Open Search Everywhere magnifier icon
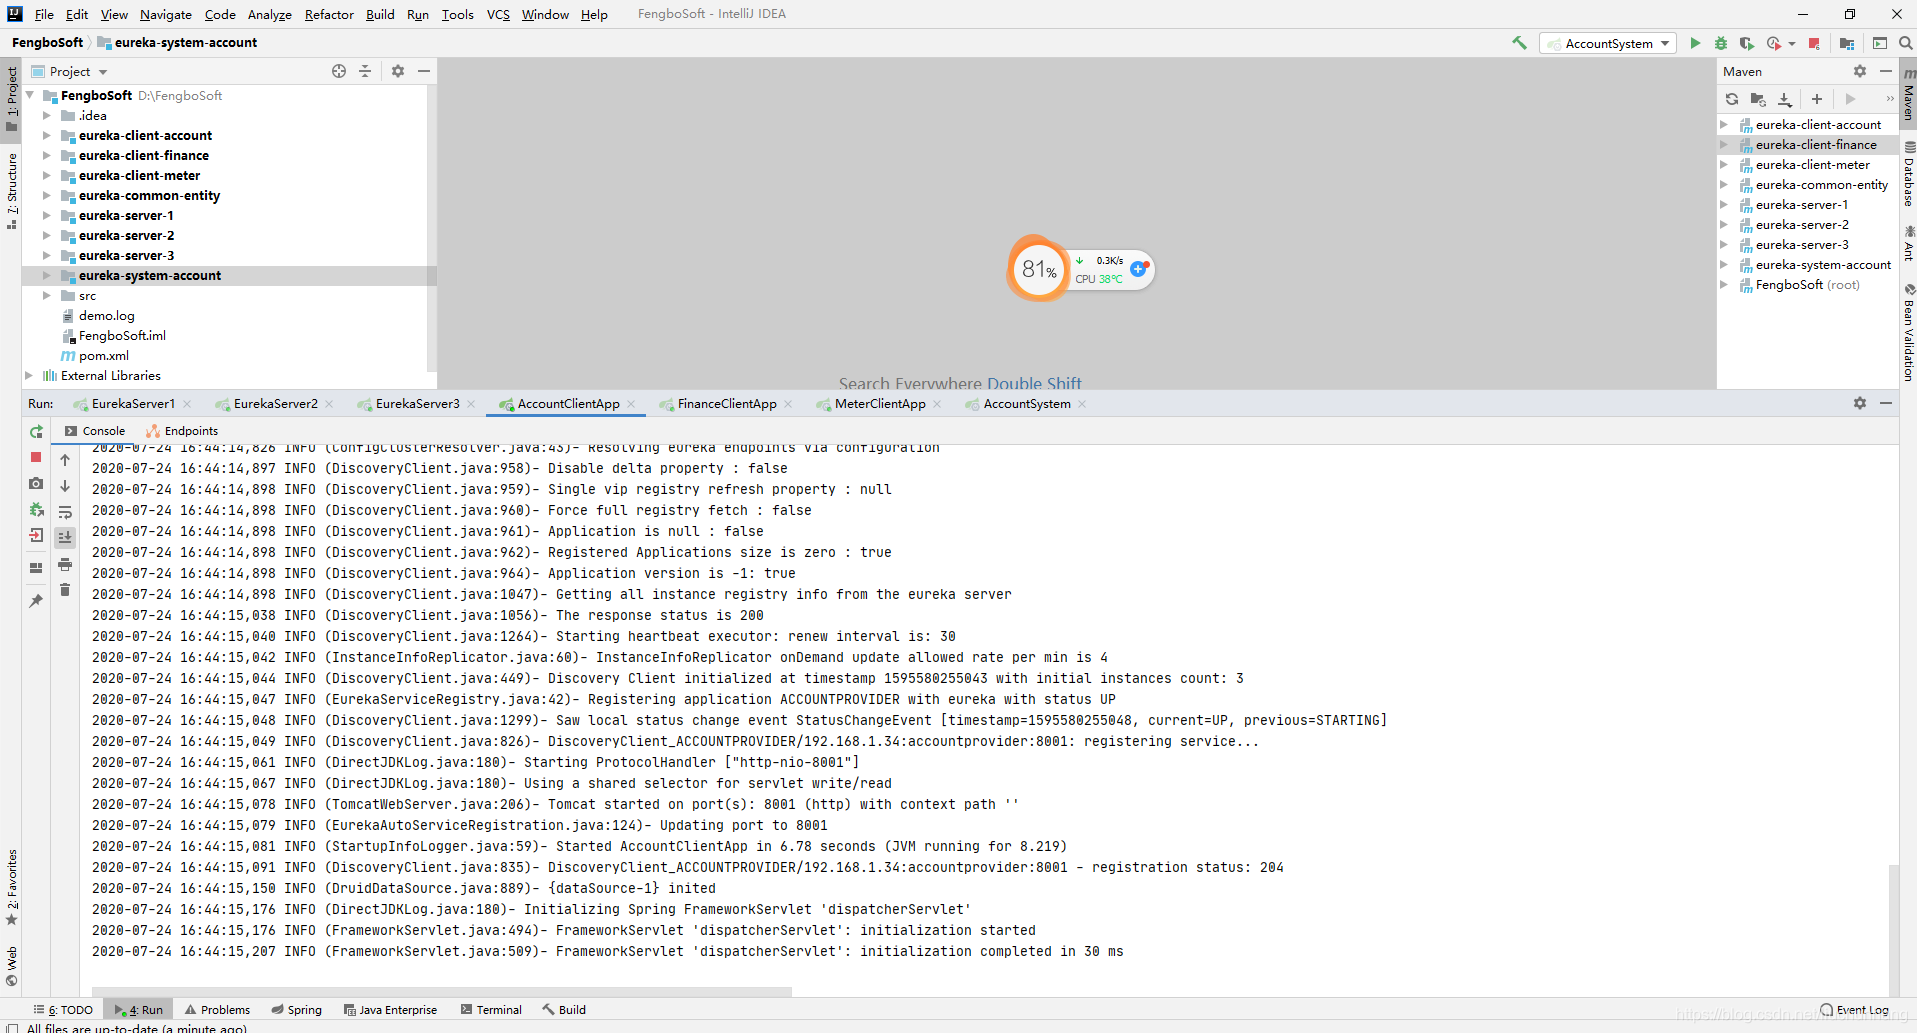 point(1905,43)
